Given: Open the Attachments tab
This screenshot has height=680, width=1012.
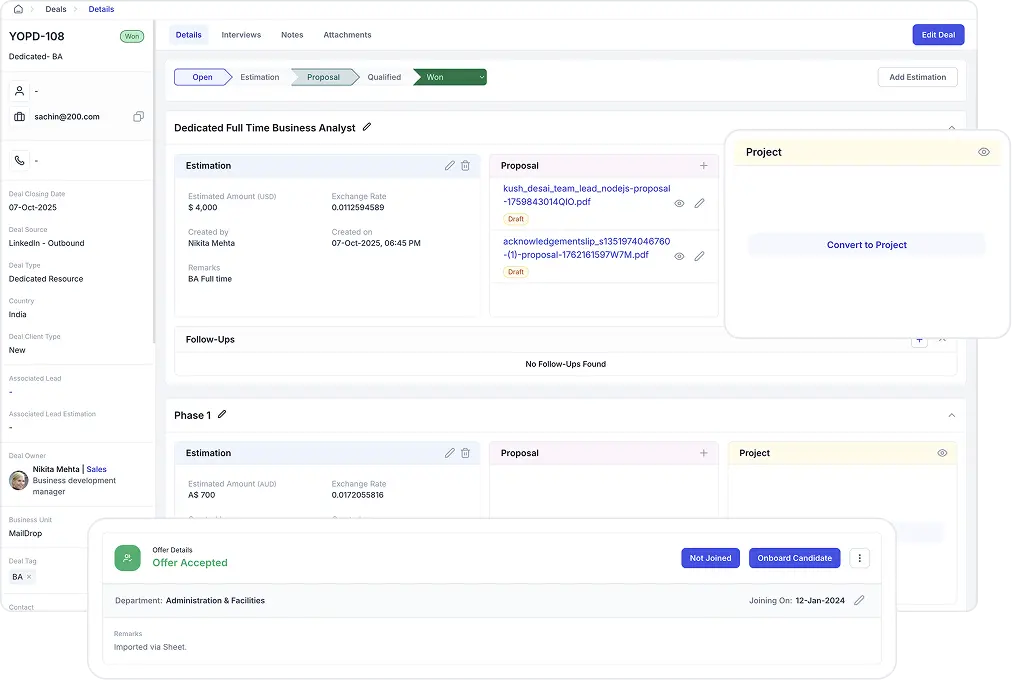Looking at the screenshot, I should coord(347,34).
